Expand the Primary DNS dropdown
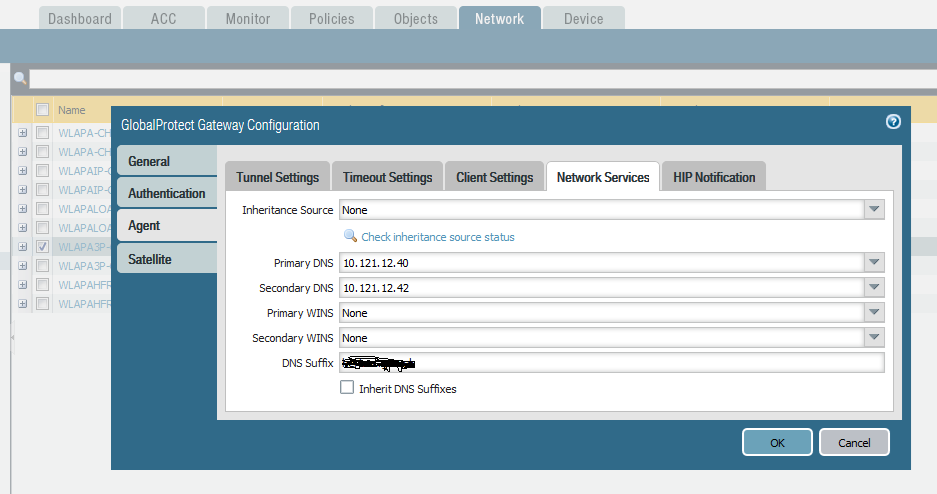937x494 pixels. tap(874, 262)
